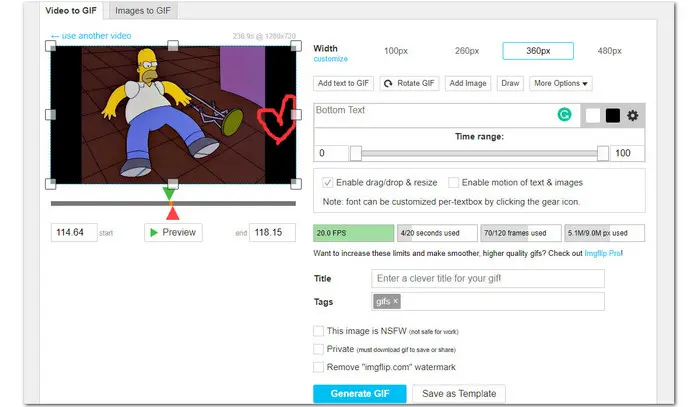Click the Rotate GIF button
700x407 pixels.
[409, 83]
